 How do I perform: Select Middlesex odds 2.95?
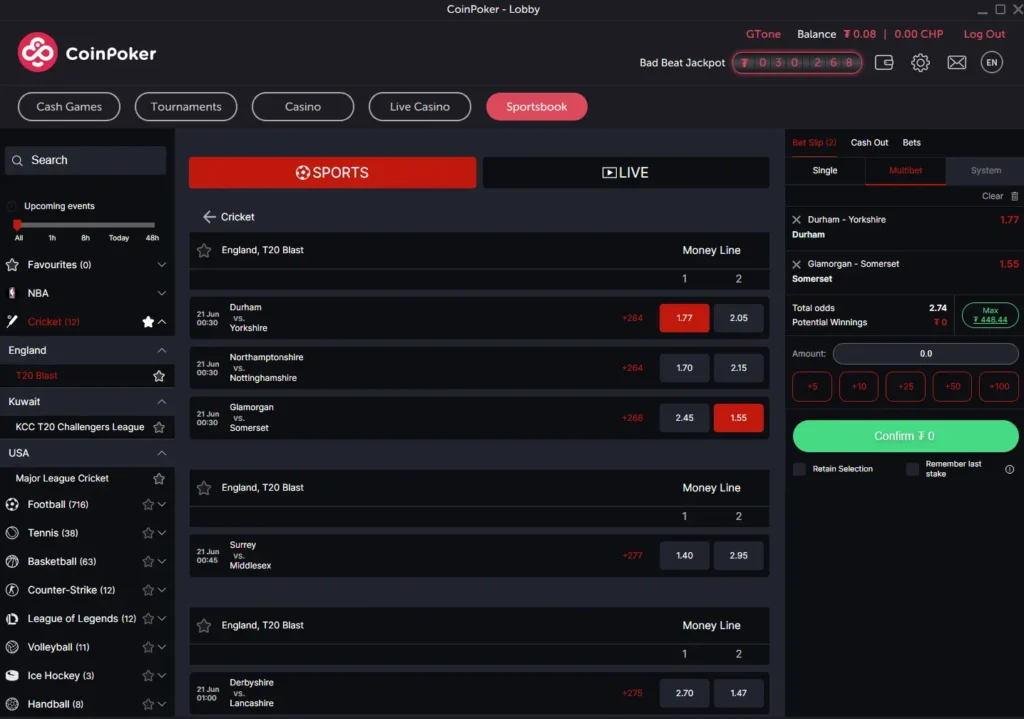(x=738, y=556)
